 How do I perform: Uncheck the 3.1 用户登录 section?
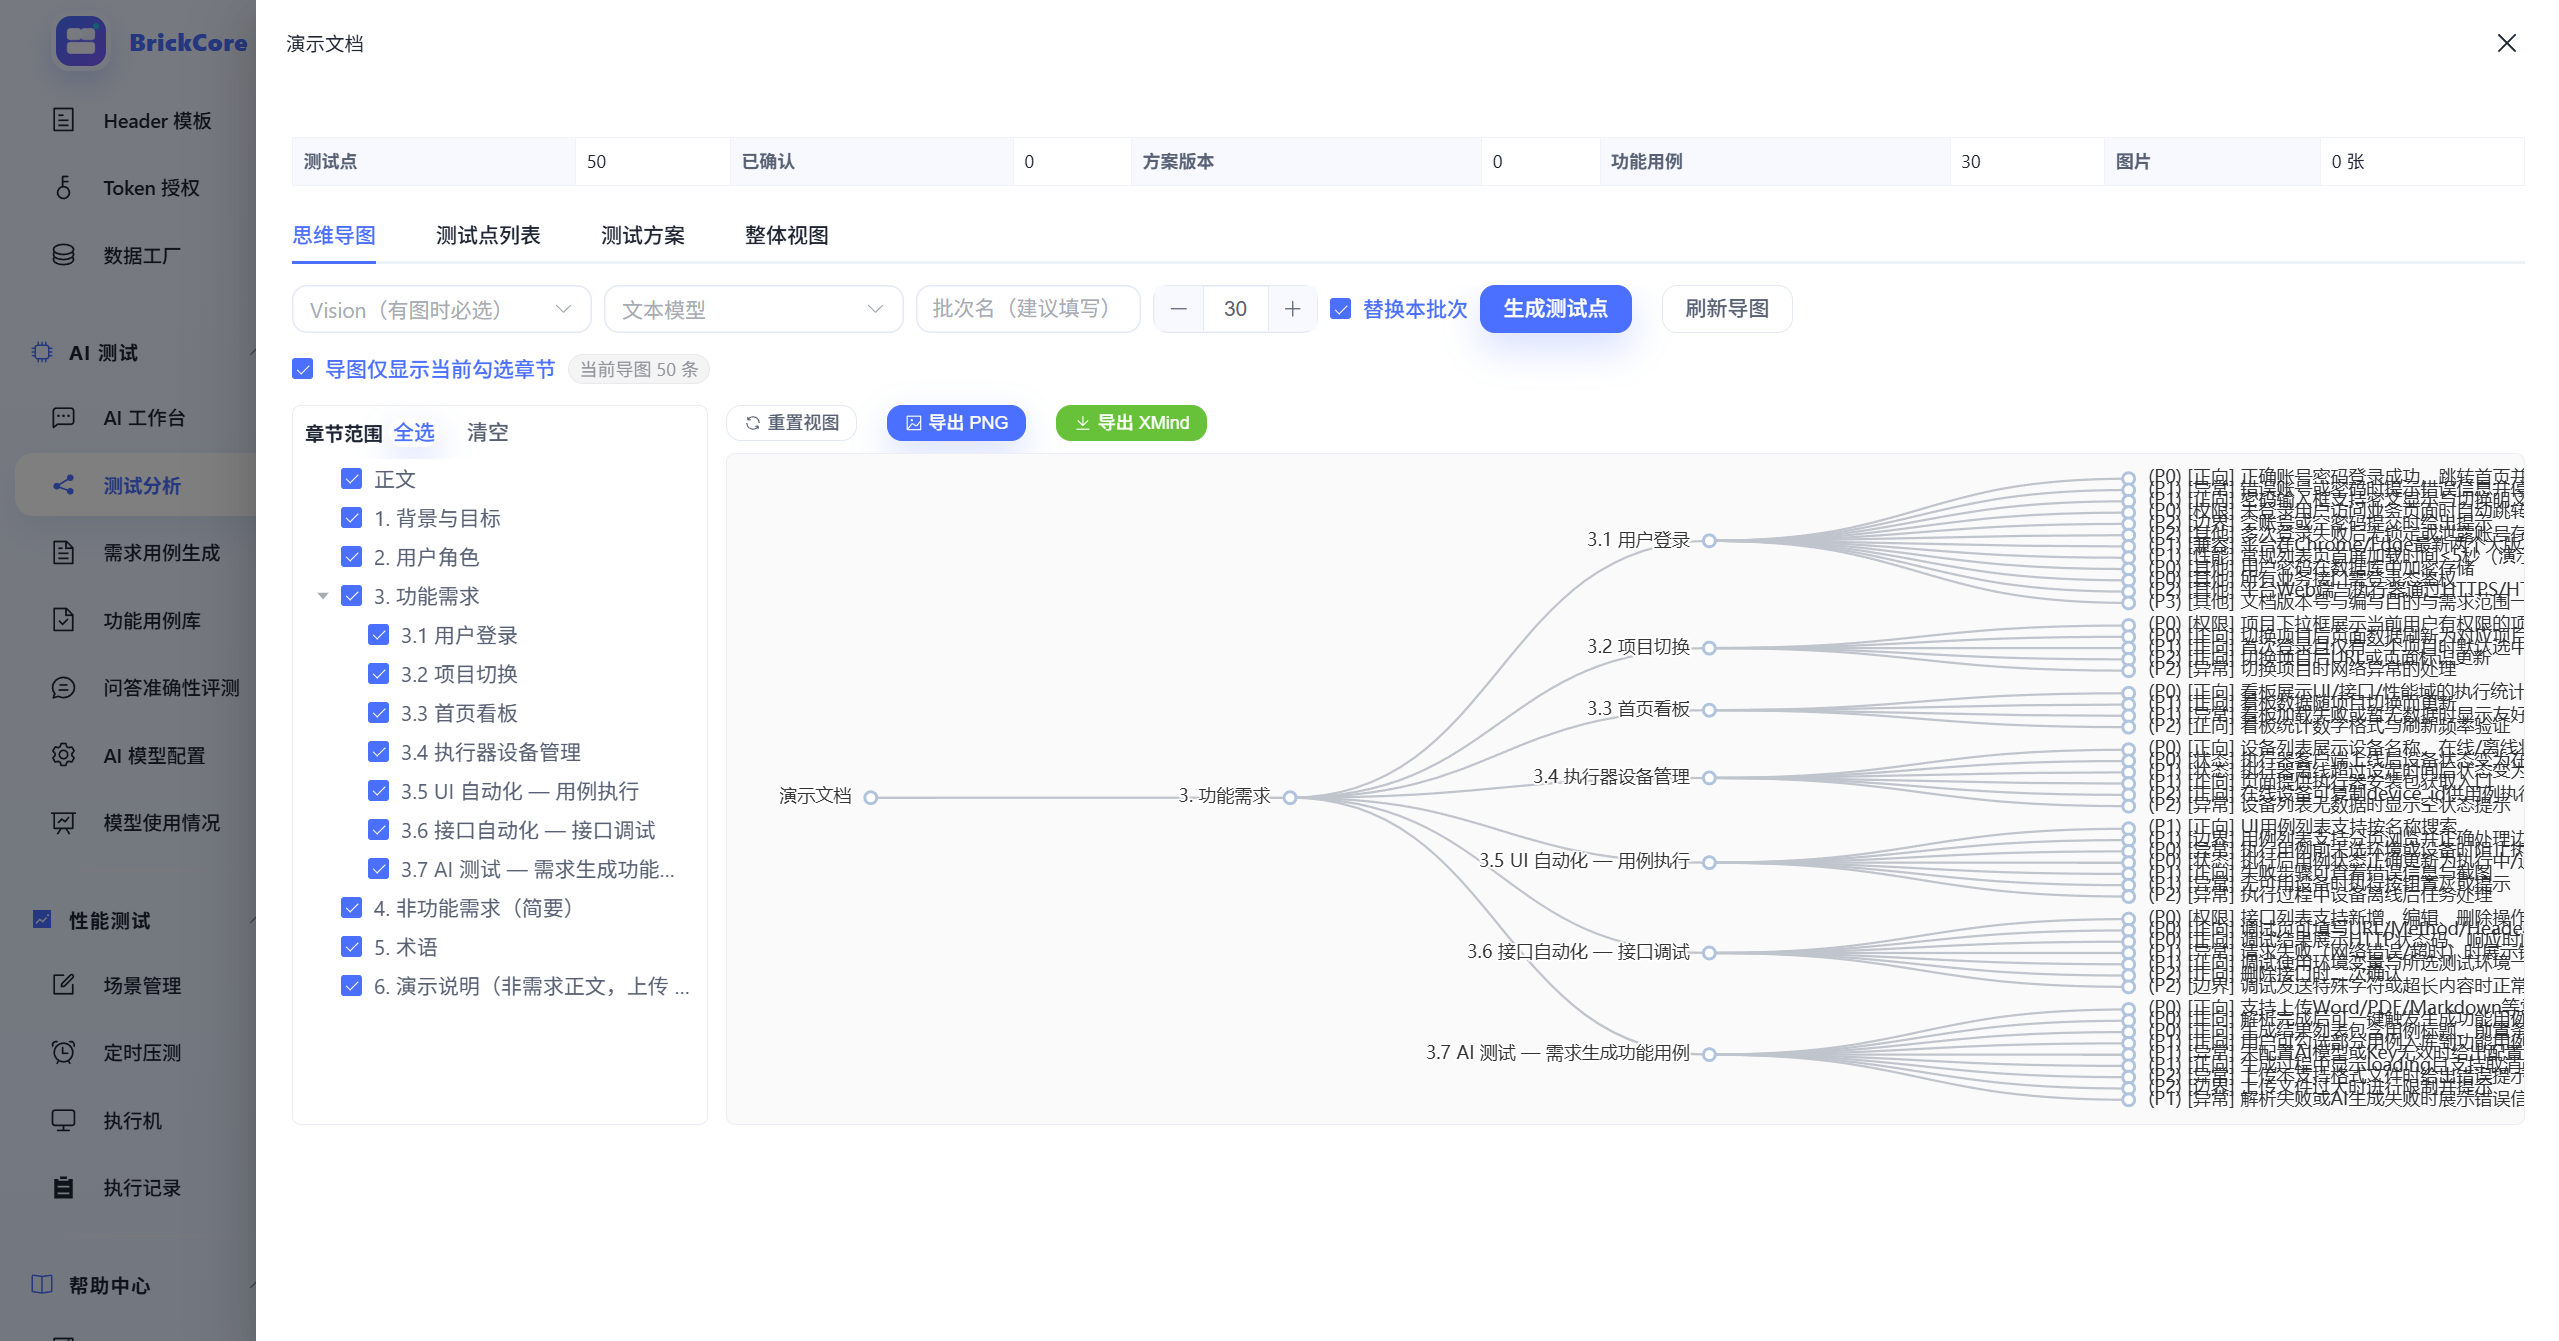(378, 635)
